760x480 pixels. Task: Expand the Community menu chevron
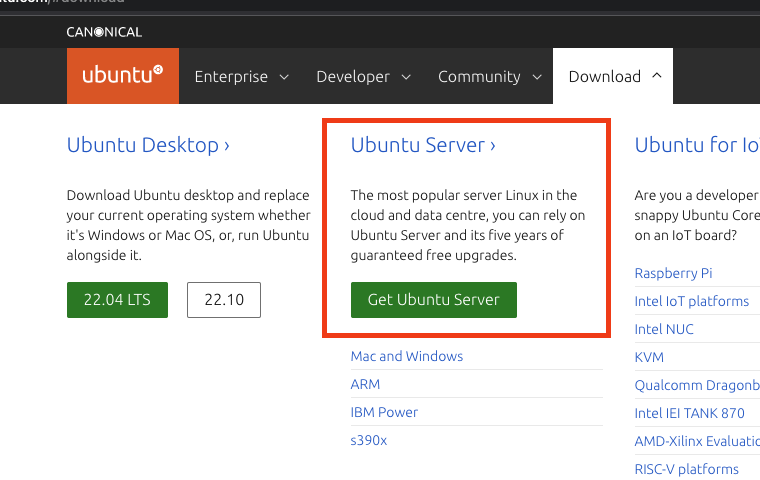pos(537,77)
